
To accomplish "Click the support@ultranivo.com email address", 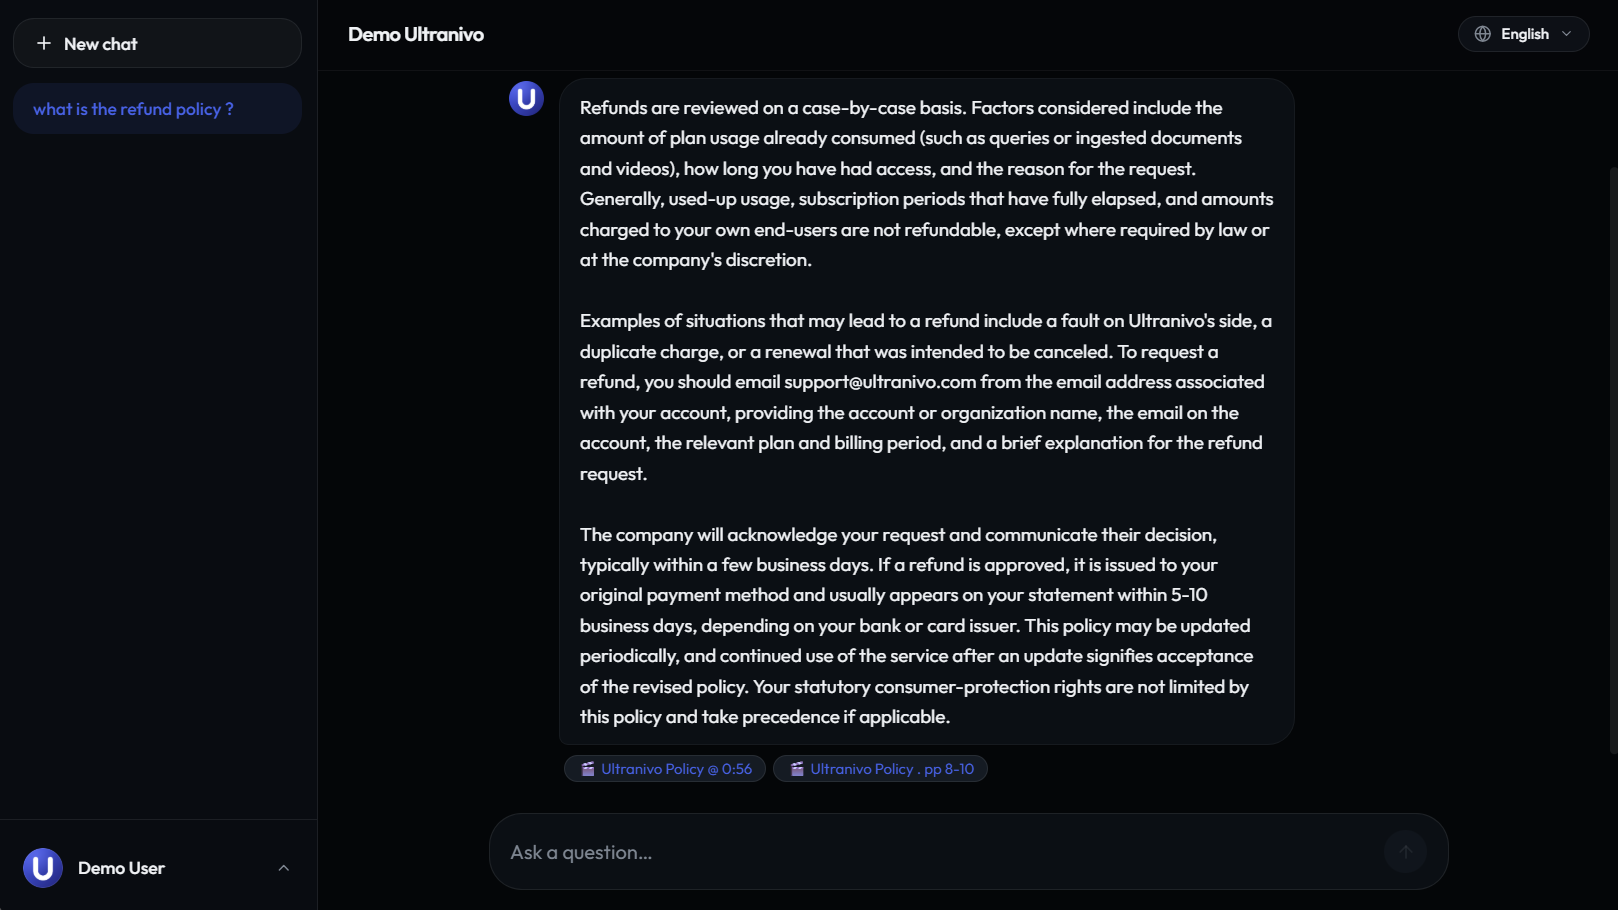I will pyautogui.click(x=880, y=382).
